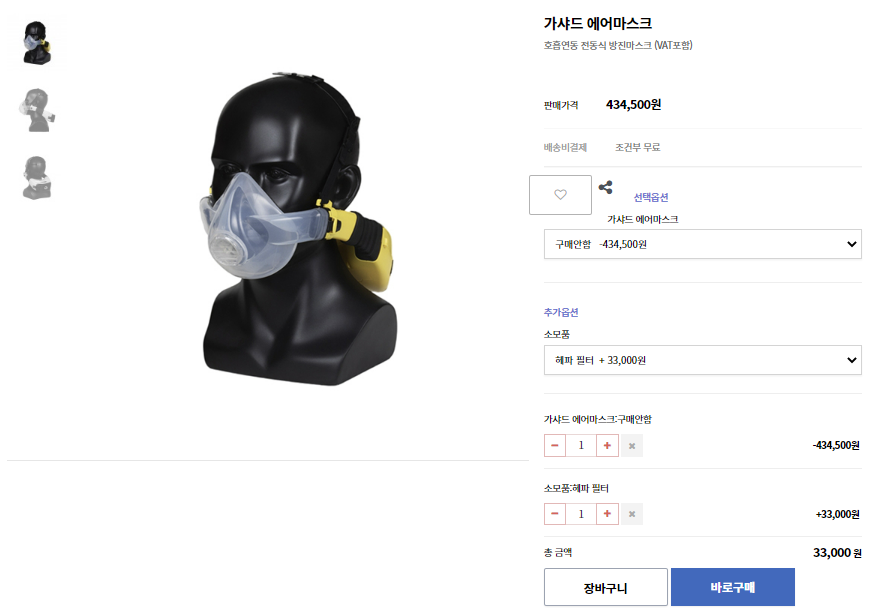Click the share icon
882x611 pixels.
[605, 187]
